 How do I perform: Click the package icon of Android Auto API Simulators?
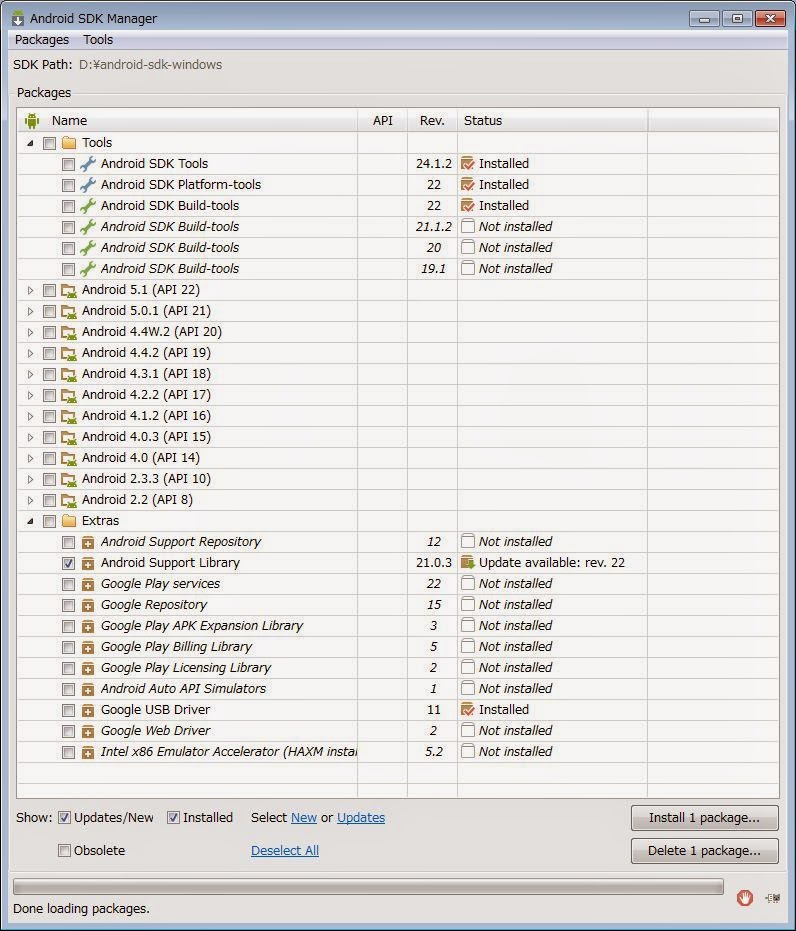[88, 689]
